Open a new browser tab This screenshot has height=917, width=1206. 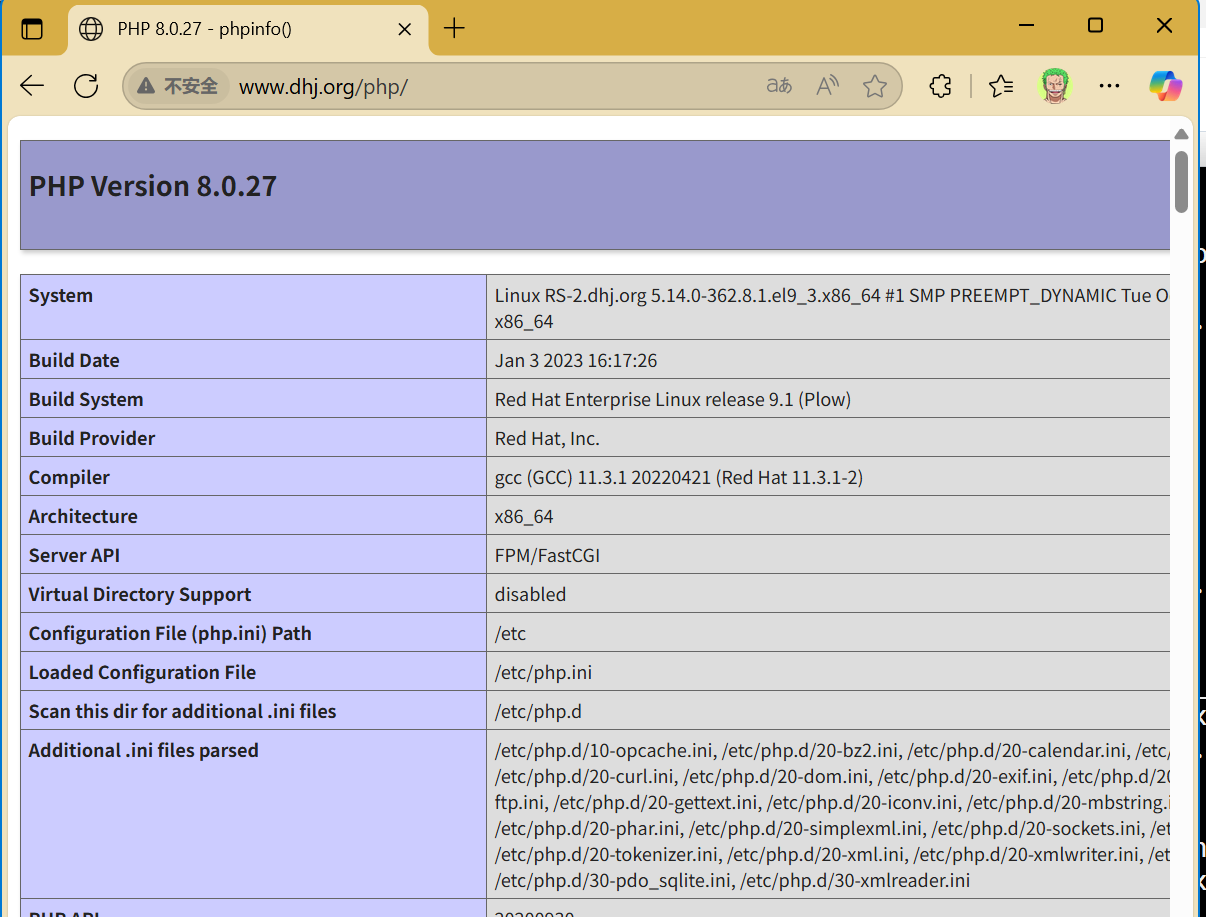(x=454, y=28)
